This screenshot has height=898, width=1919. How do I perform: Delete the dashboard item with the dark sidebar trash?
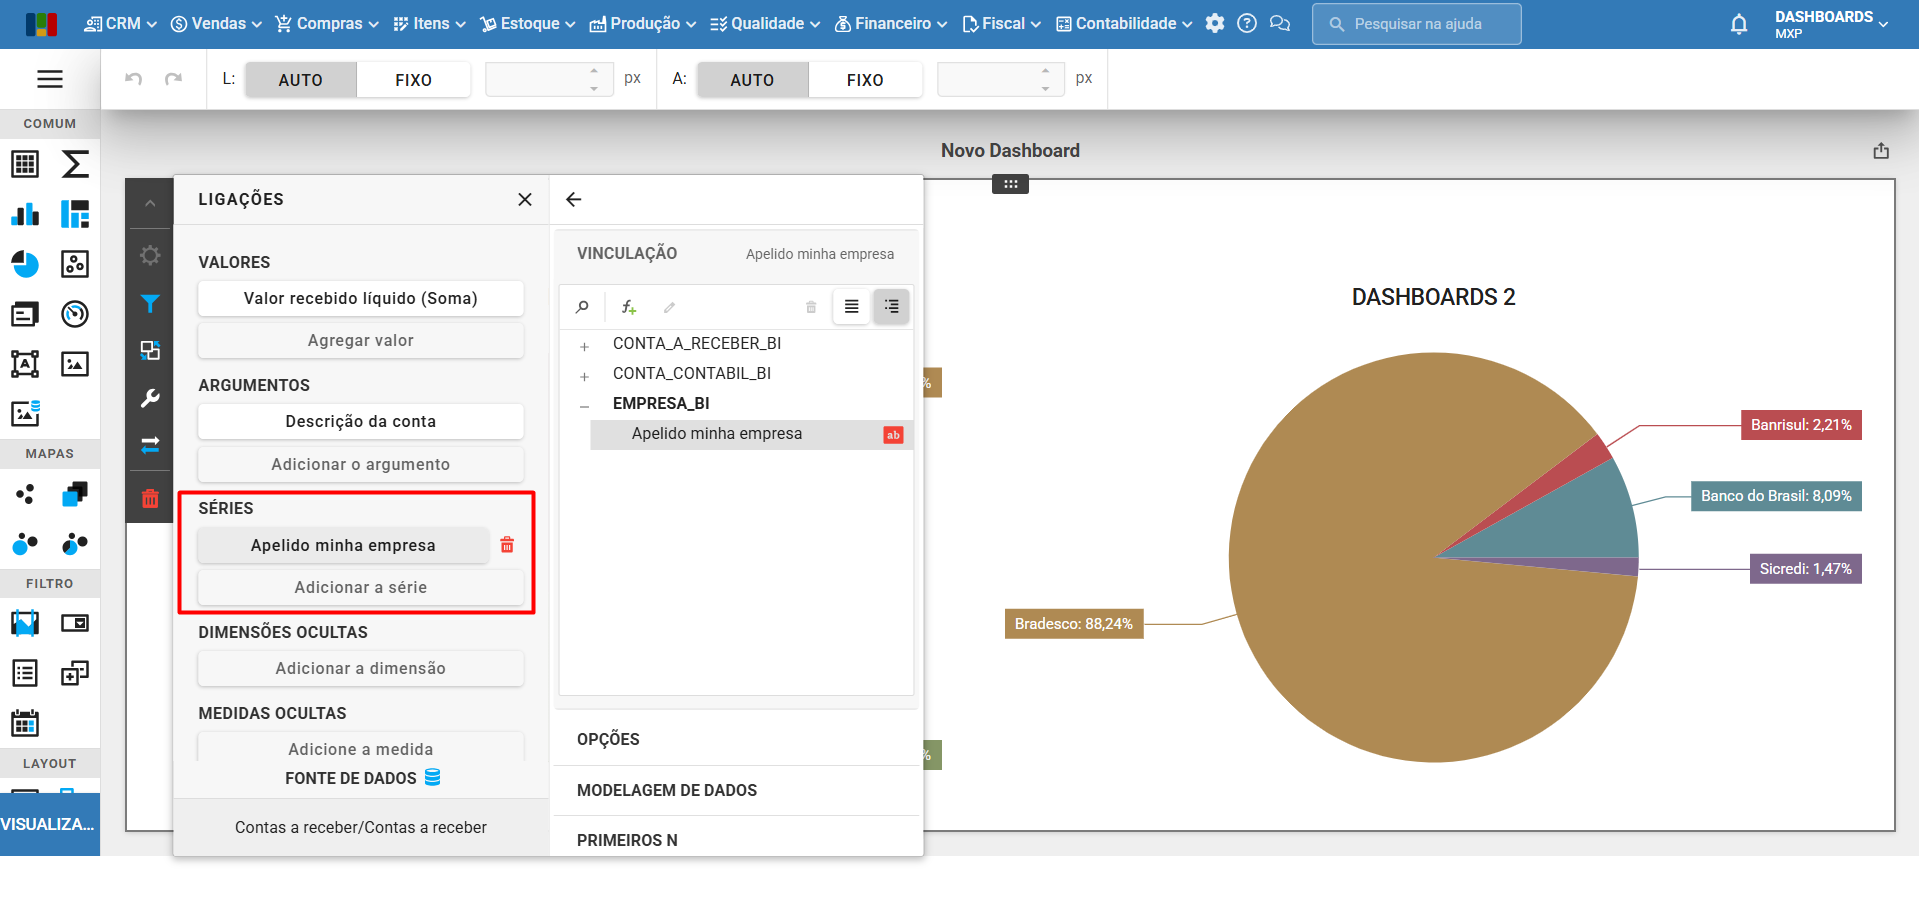pos(150,498)
